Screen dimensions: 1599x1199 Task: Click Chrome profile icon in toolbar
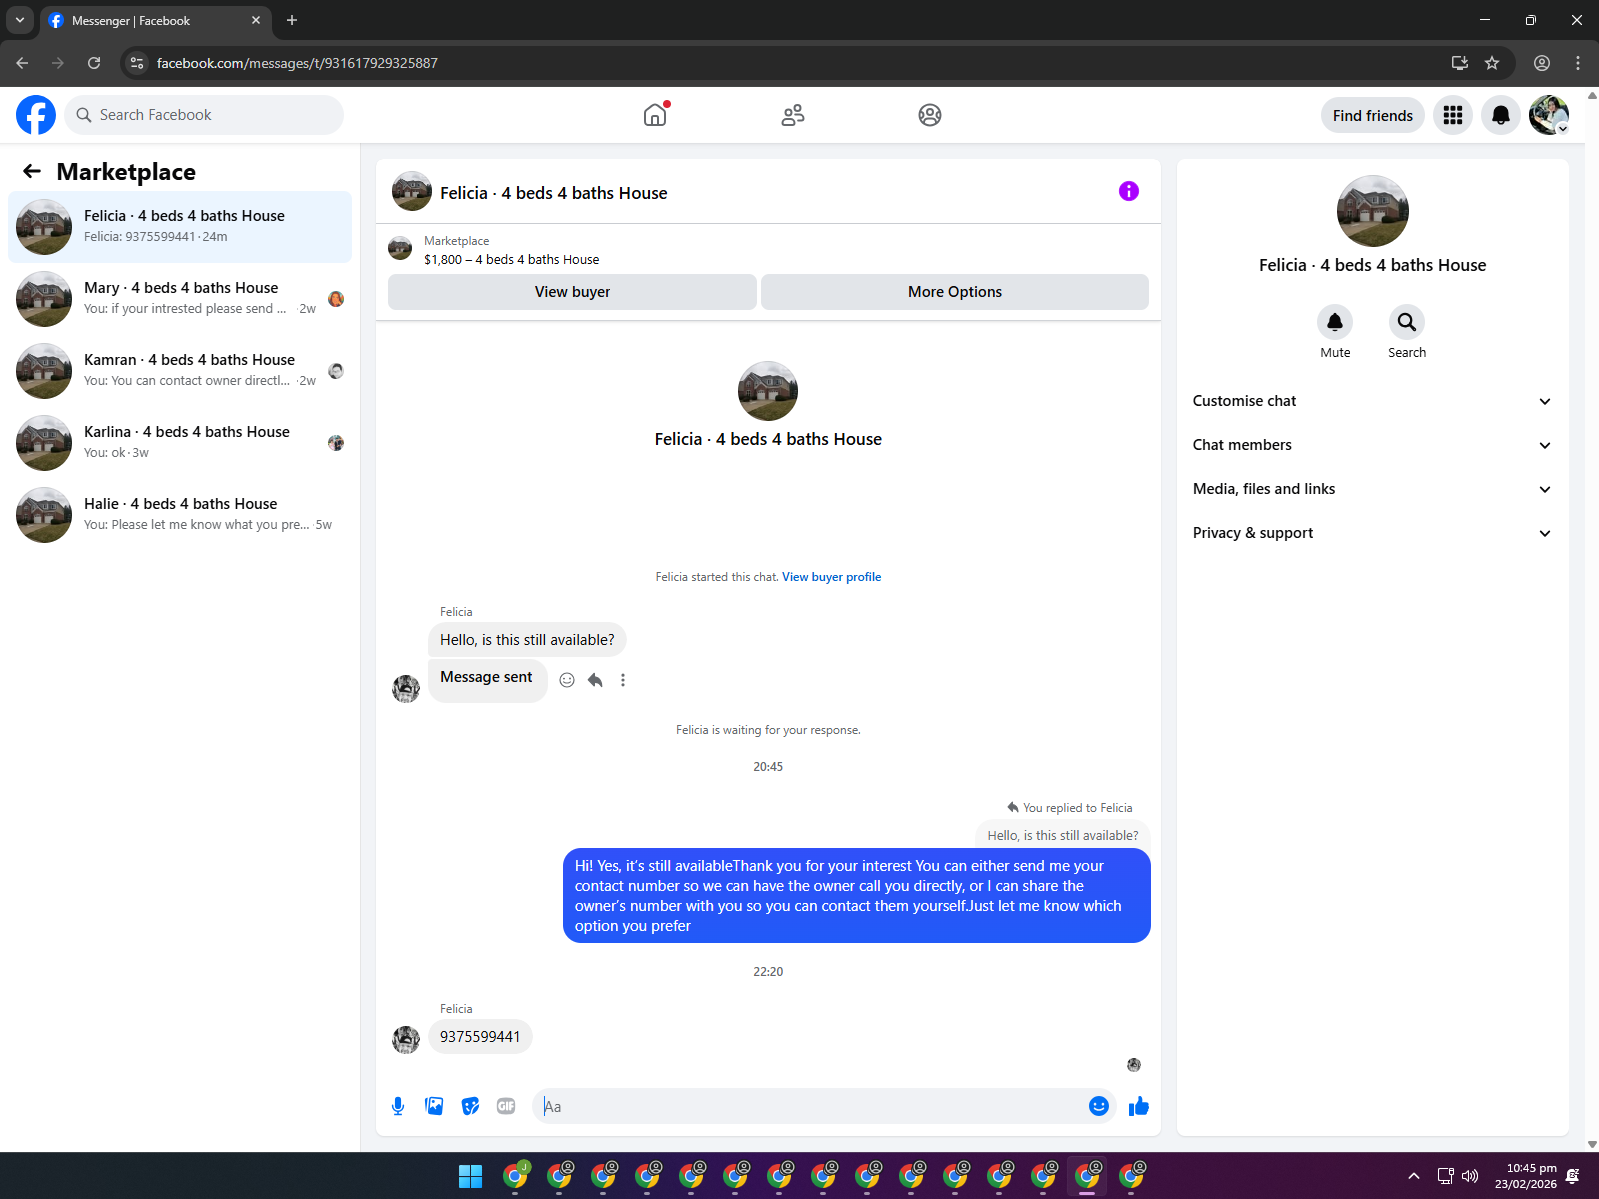pyautogui.click(x=1542, y=63)
